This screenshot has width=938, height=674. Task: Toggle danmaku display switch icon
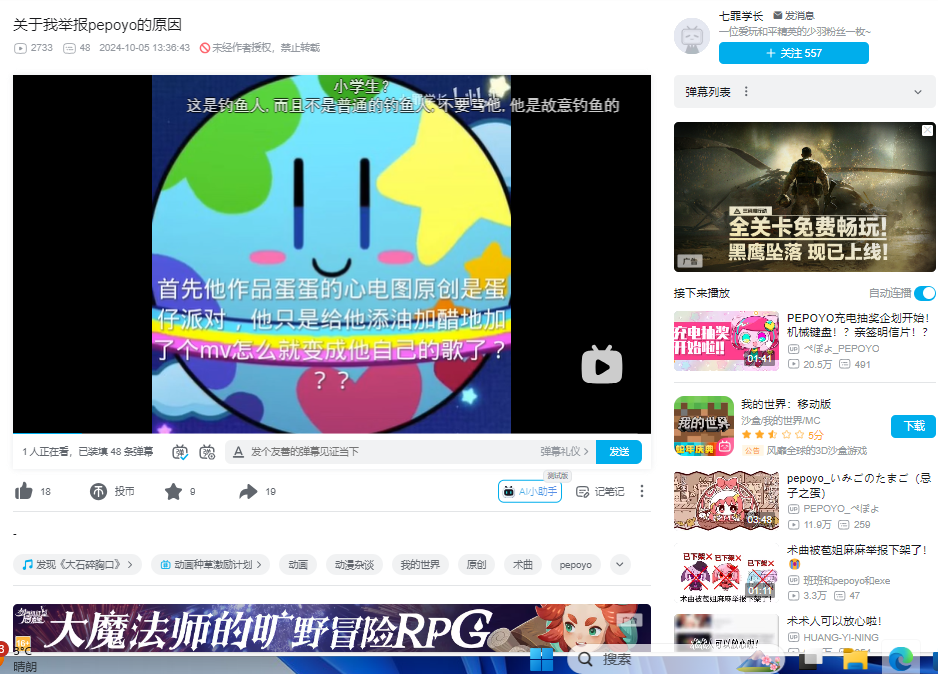[180, 452]
